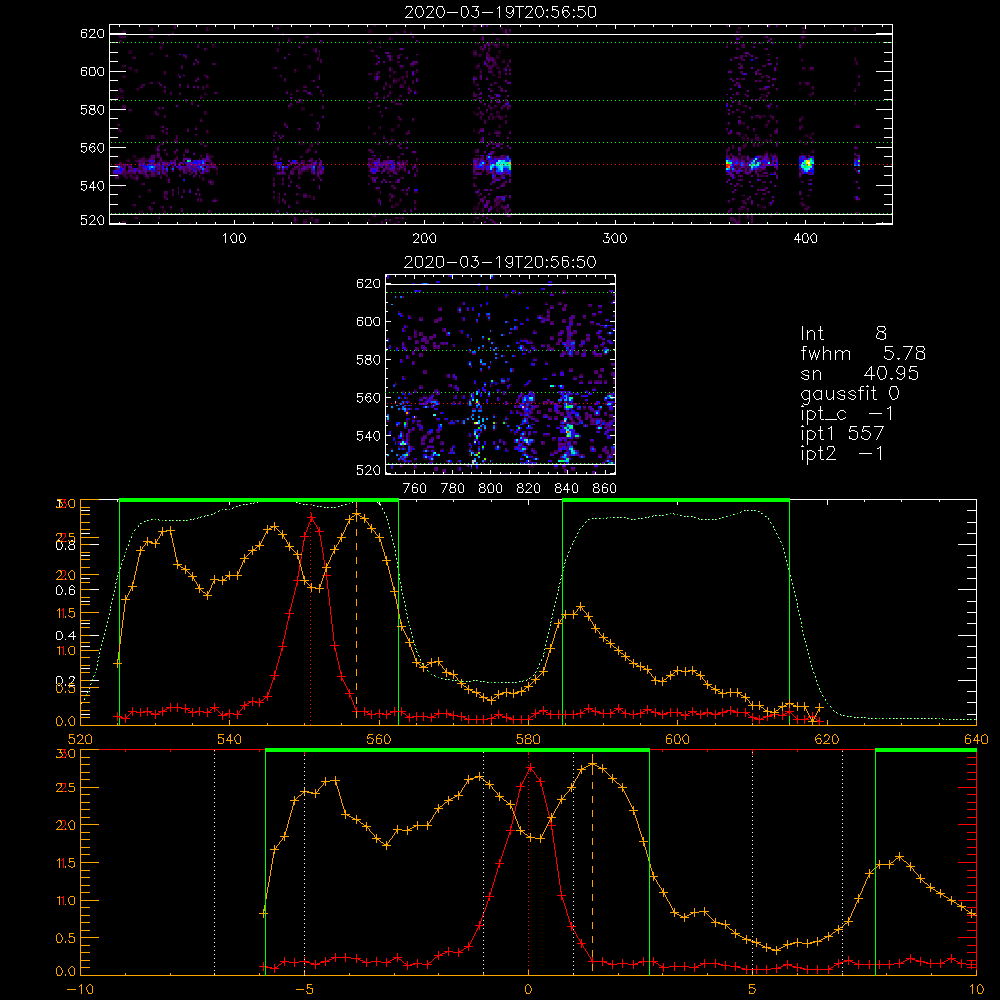Click x-axis label 840 of the zoomed image
Image resolution: width=1000 pixels, height=1000 pixels.
[x=566, y=489]
